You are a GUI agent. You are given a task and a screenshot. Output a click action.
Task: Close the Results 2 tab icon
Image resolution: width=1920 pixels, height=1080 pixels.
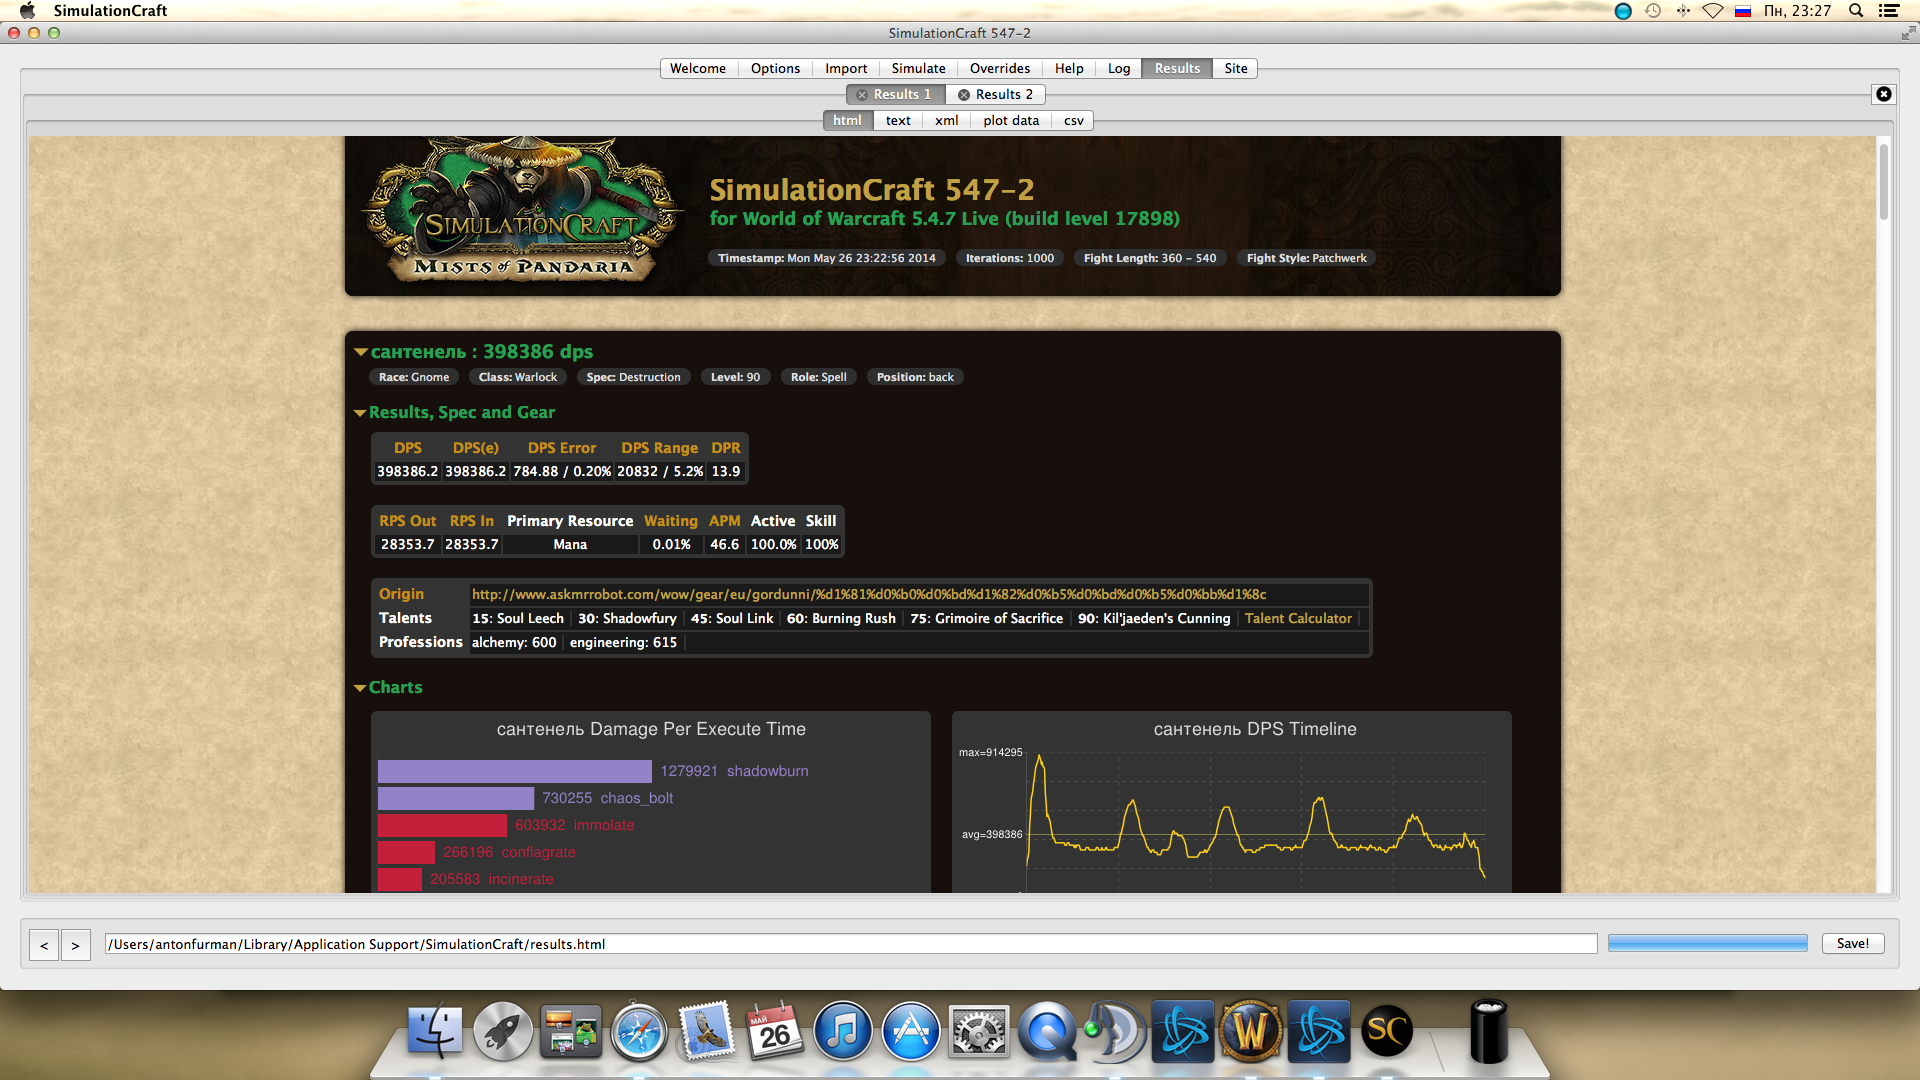964,95
